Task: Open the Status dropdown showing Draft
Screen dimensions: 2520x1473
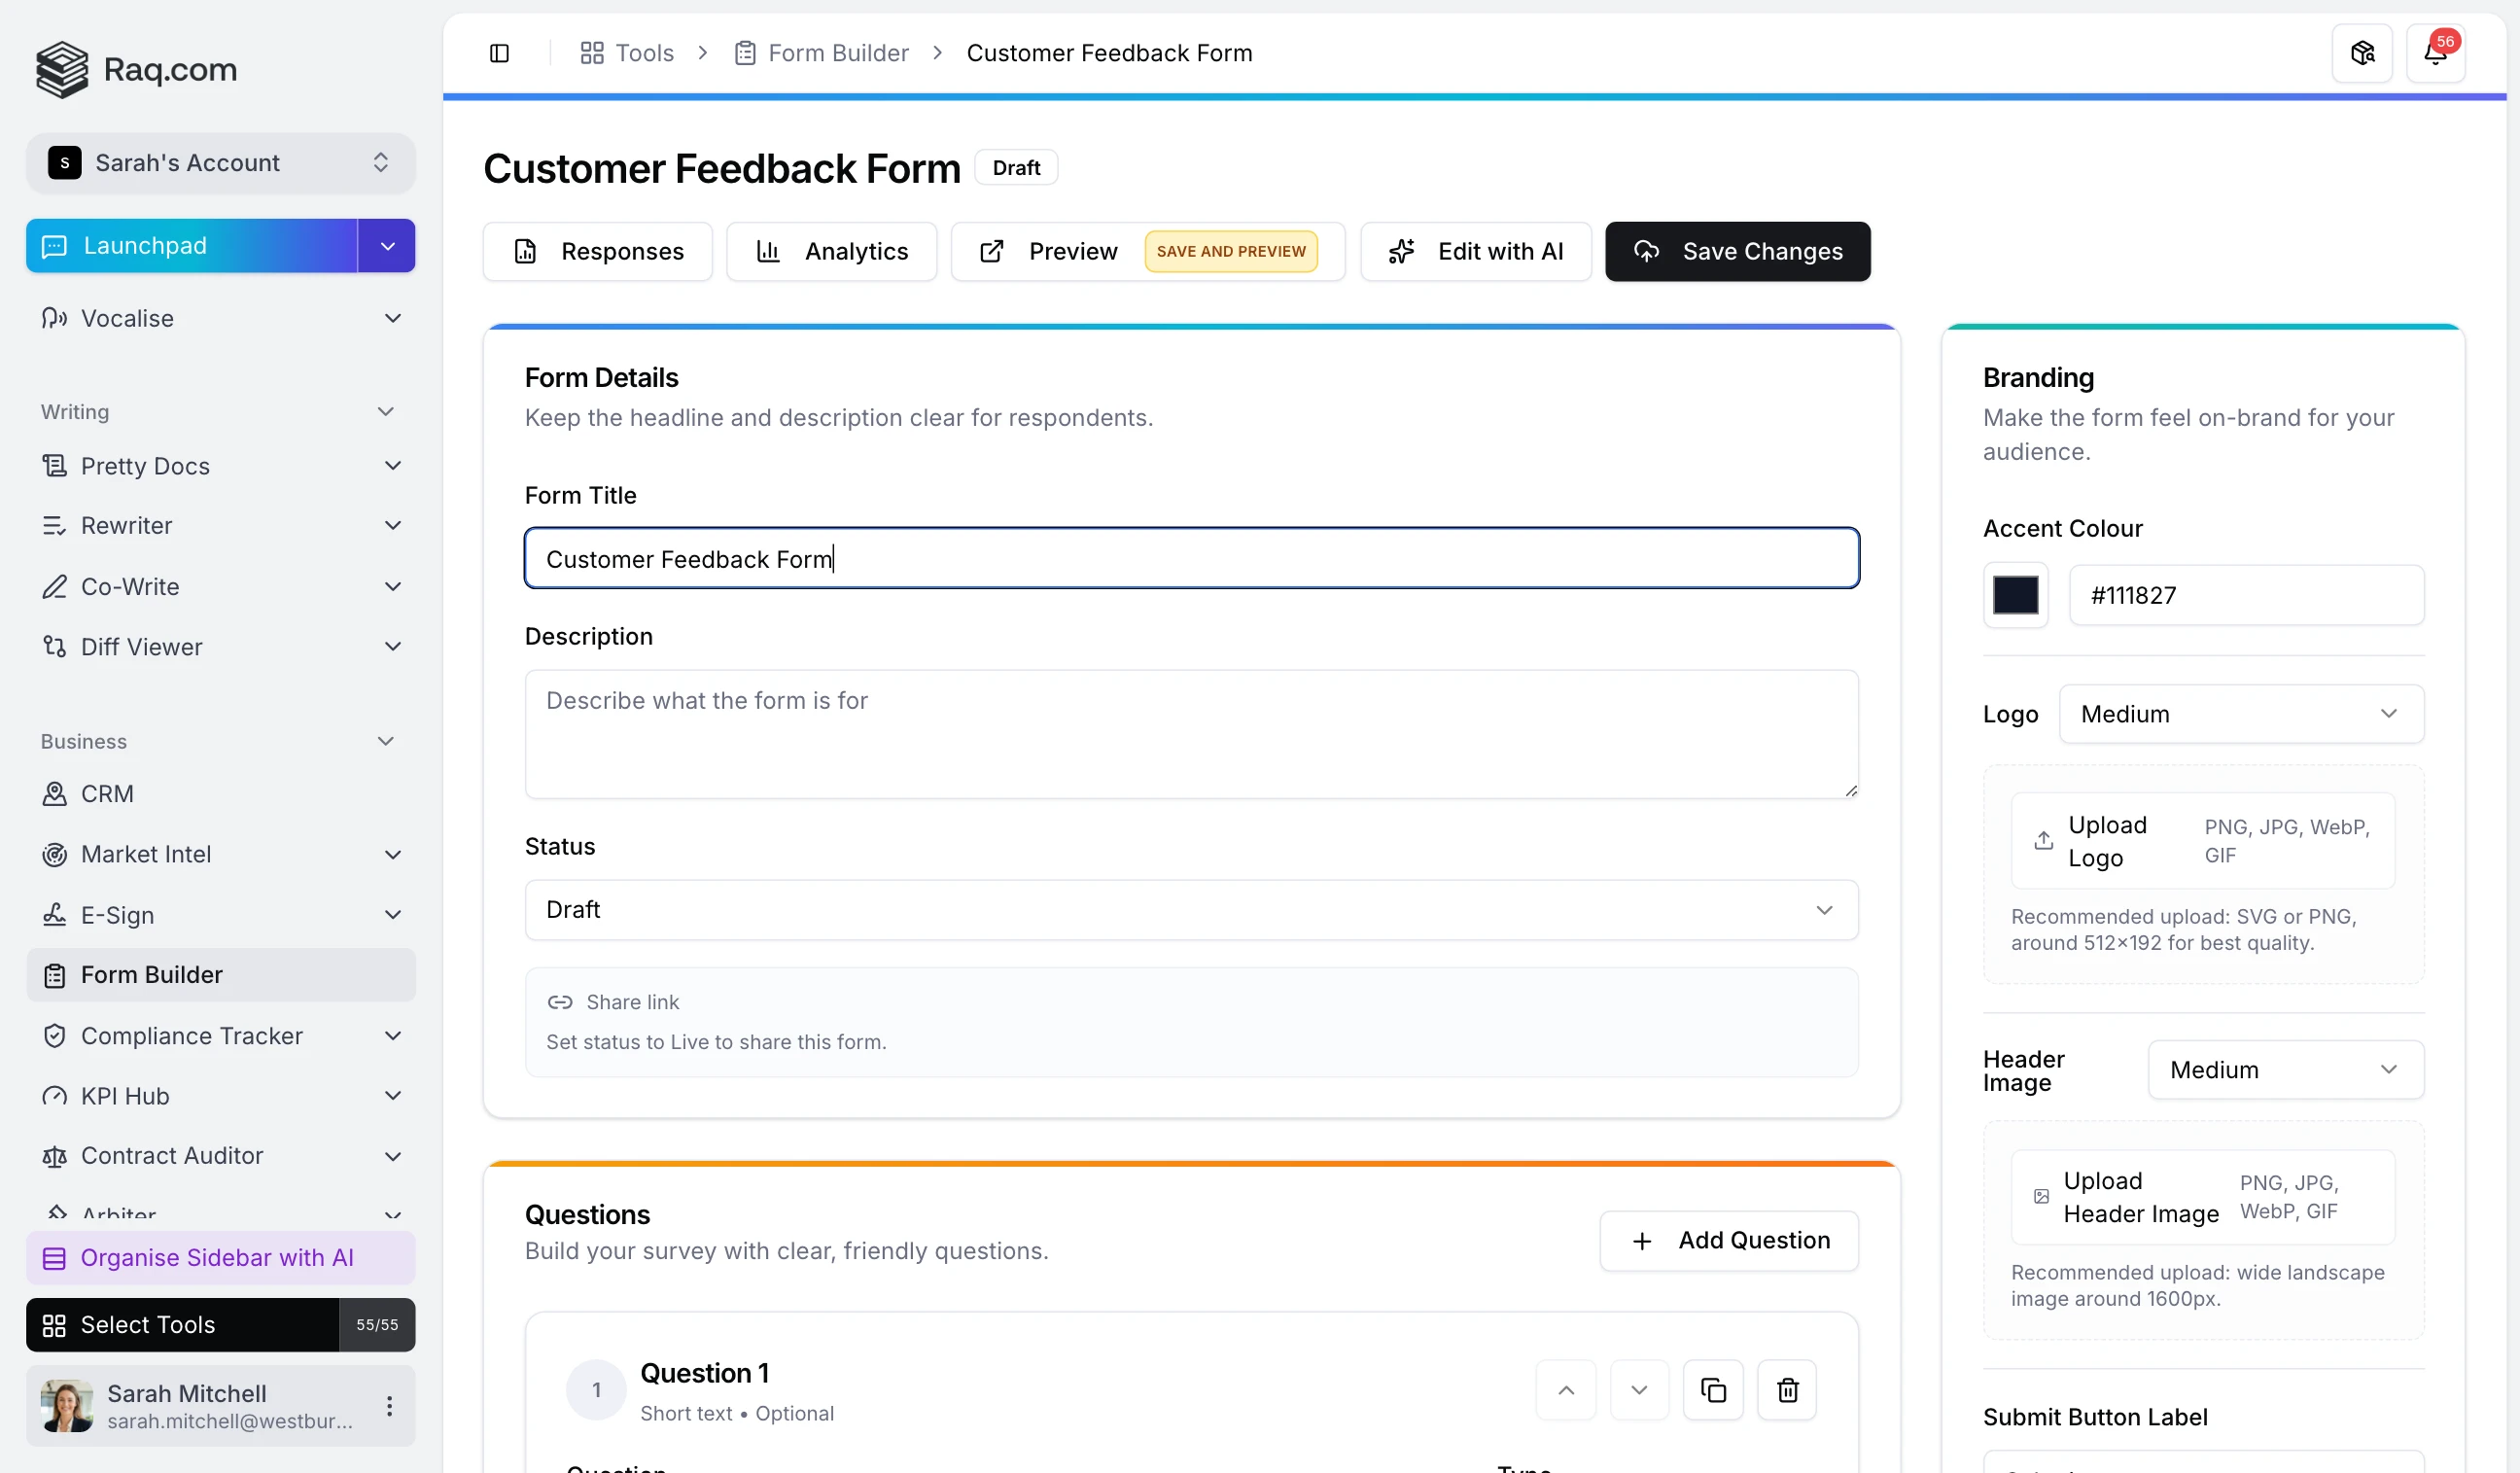Action: tap(1190, 909)
